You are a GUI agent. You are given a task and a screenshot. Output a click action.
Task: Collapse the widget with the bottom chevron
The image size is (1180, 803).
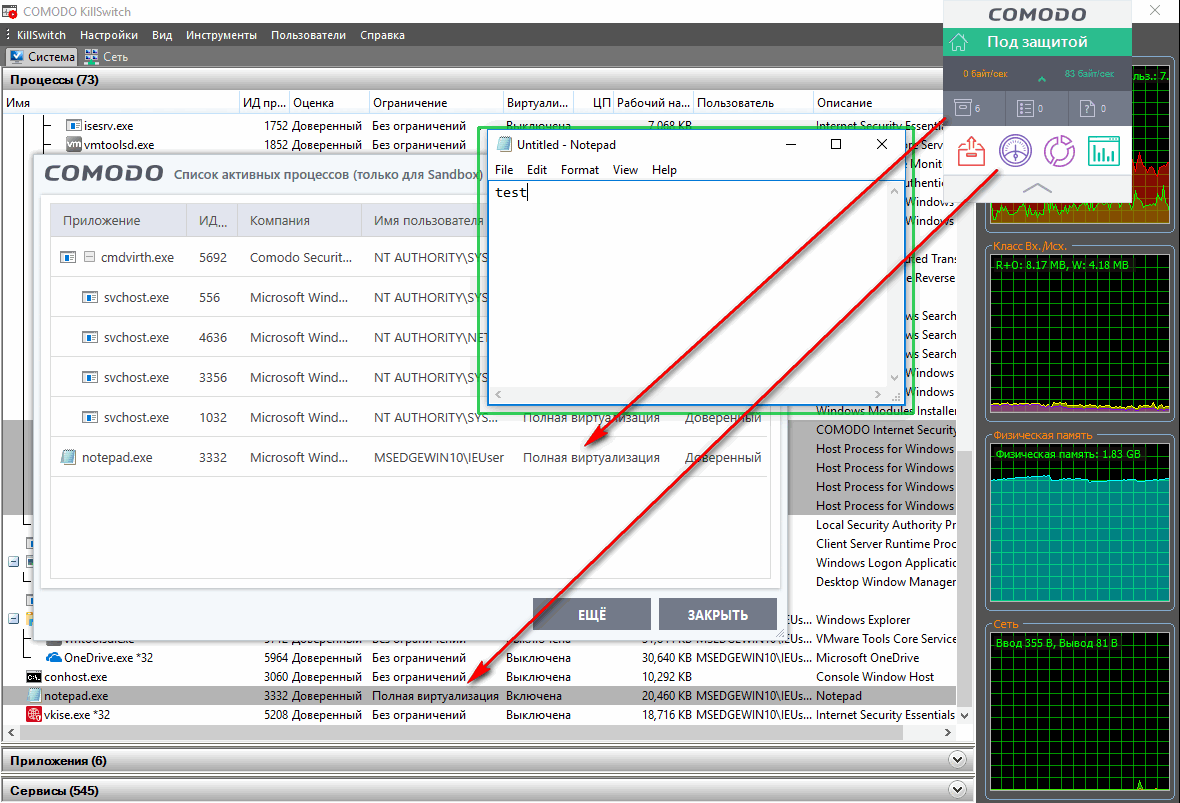1037,188
